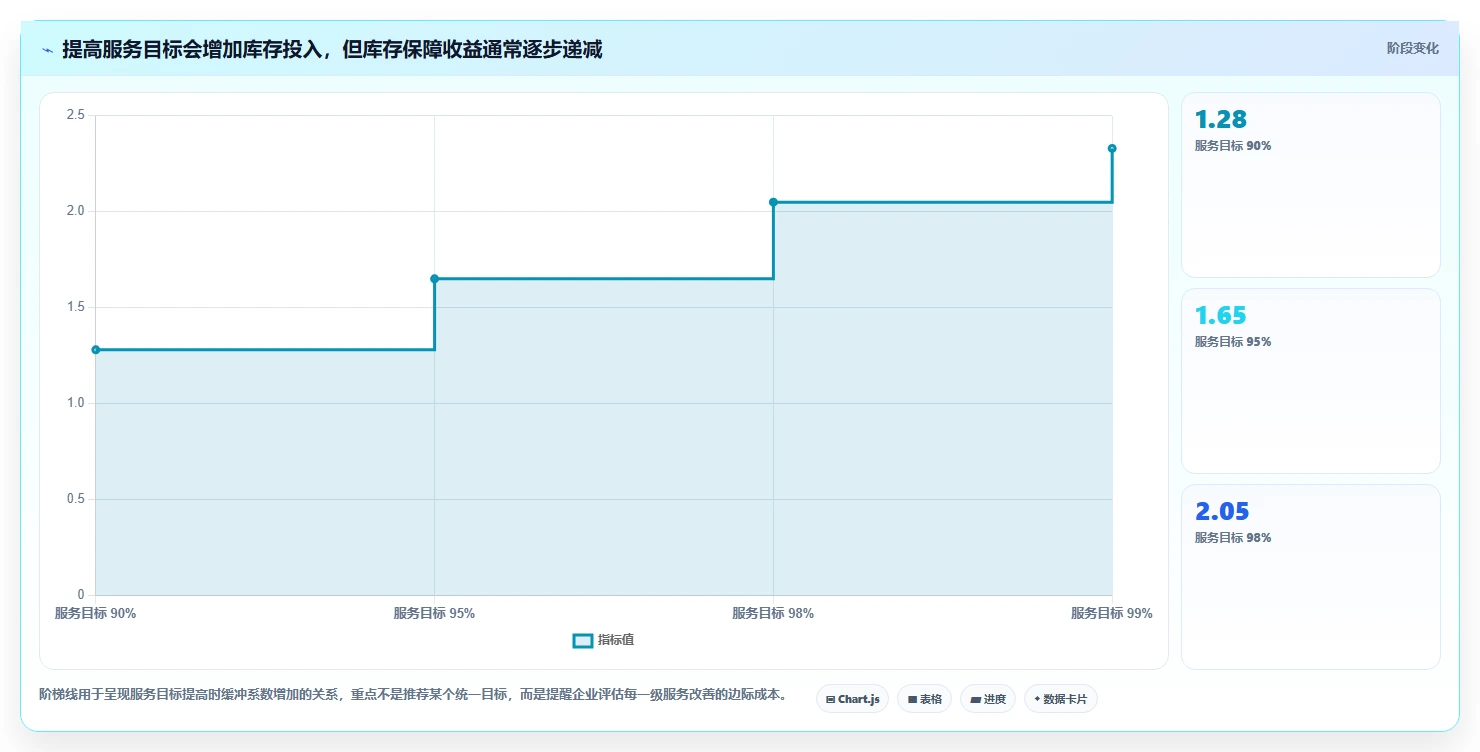
Task: Click the lightning icon beside the title
Action: [x=48, y=50]
